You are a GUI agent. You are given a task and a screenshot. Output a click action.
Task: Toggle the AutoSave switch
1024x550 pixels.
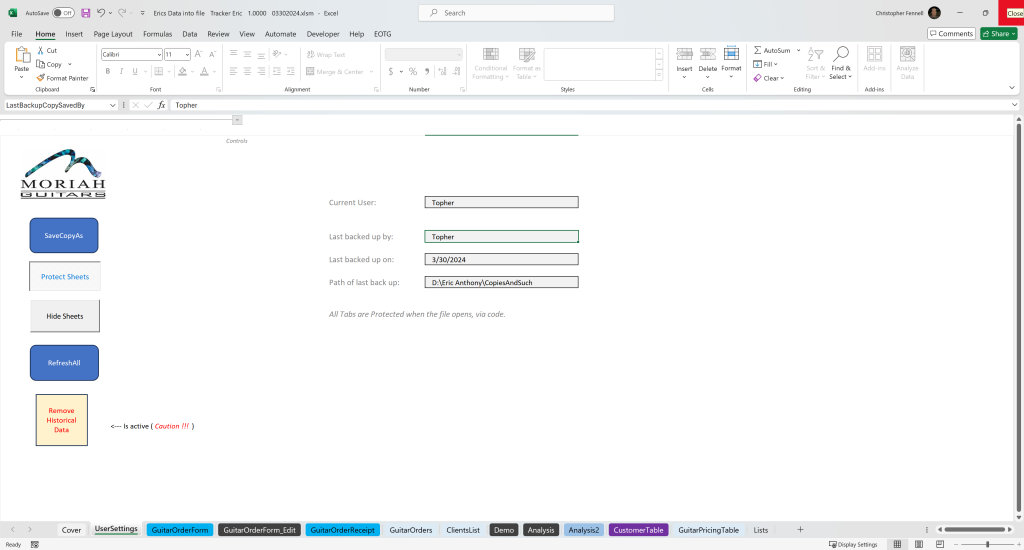(63, 13)
